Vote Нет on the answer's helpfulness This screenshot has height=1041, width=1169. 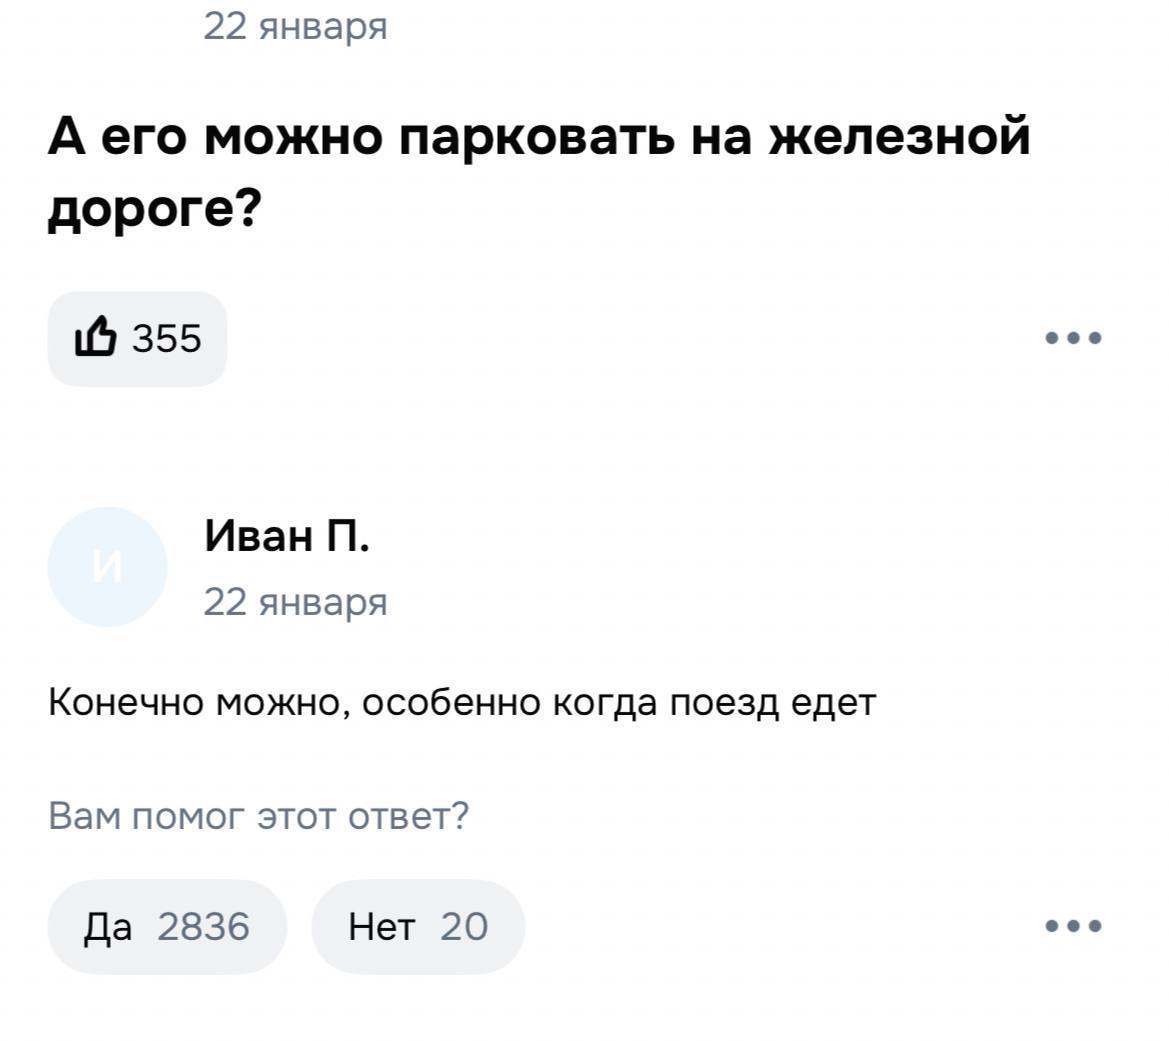pos(380,927)
